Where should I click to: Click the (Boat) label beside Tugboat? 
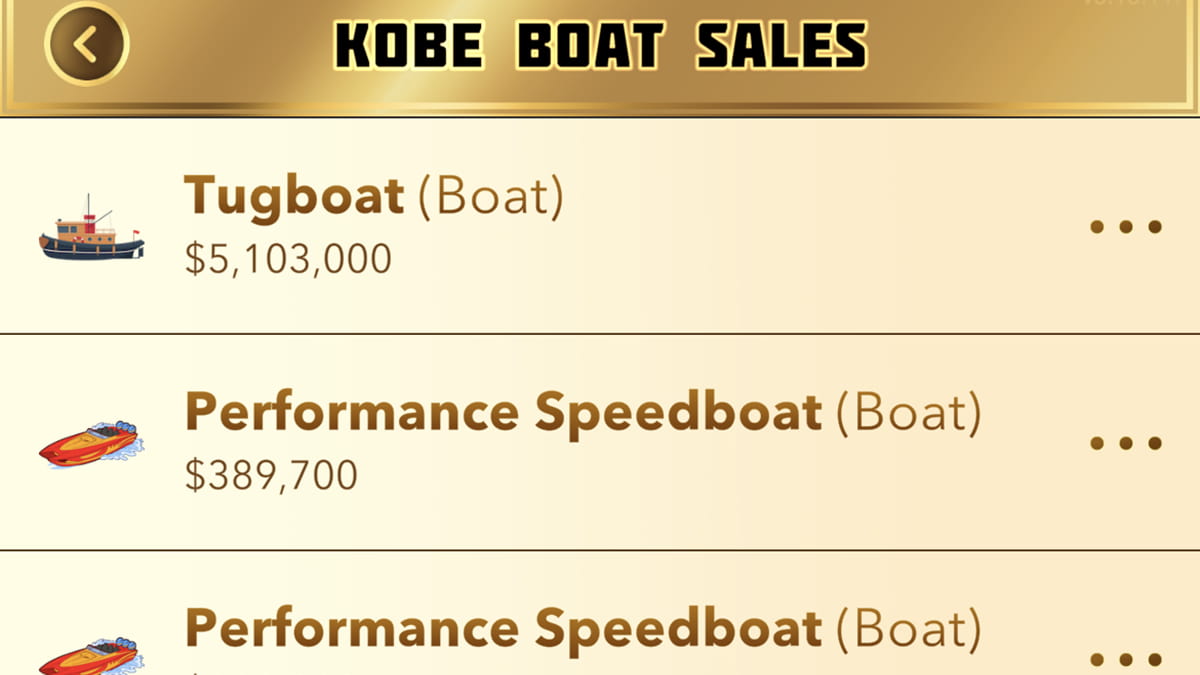coord(490,197)
